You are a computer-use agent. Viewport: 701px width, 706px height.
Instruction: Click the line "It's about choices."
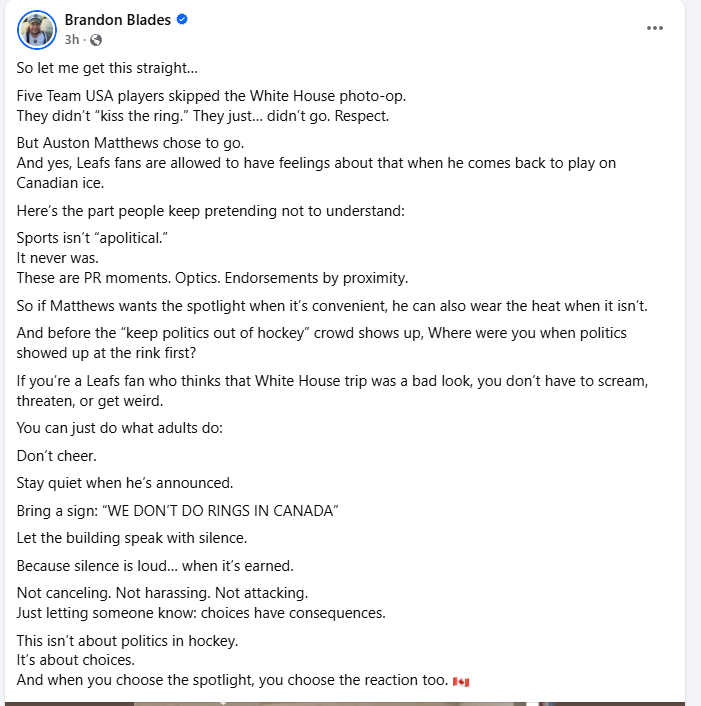[73, 660]
